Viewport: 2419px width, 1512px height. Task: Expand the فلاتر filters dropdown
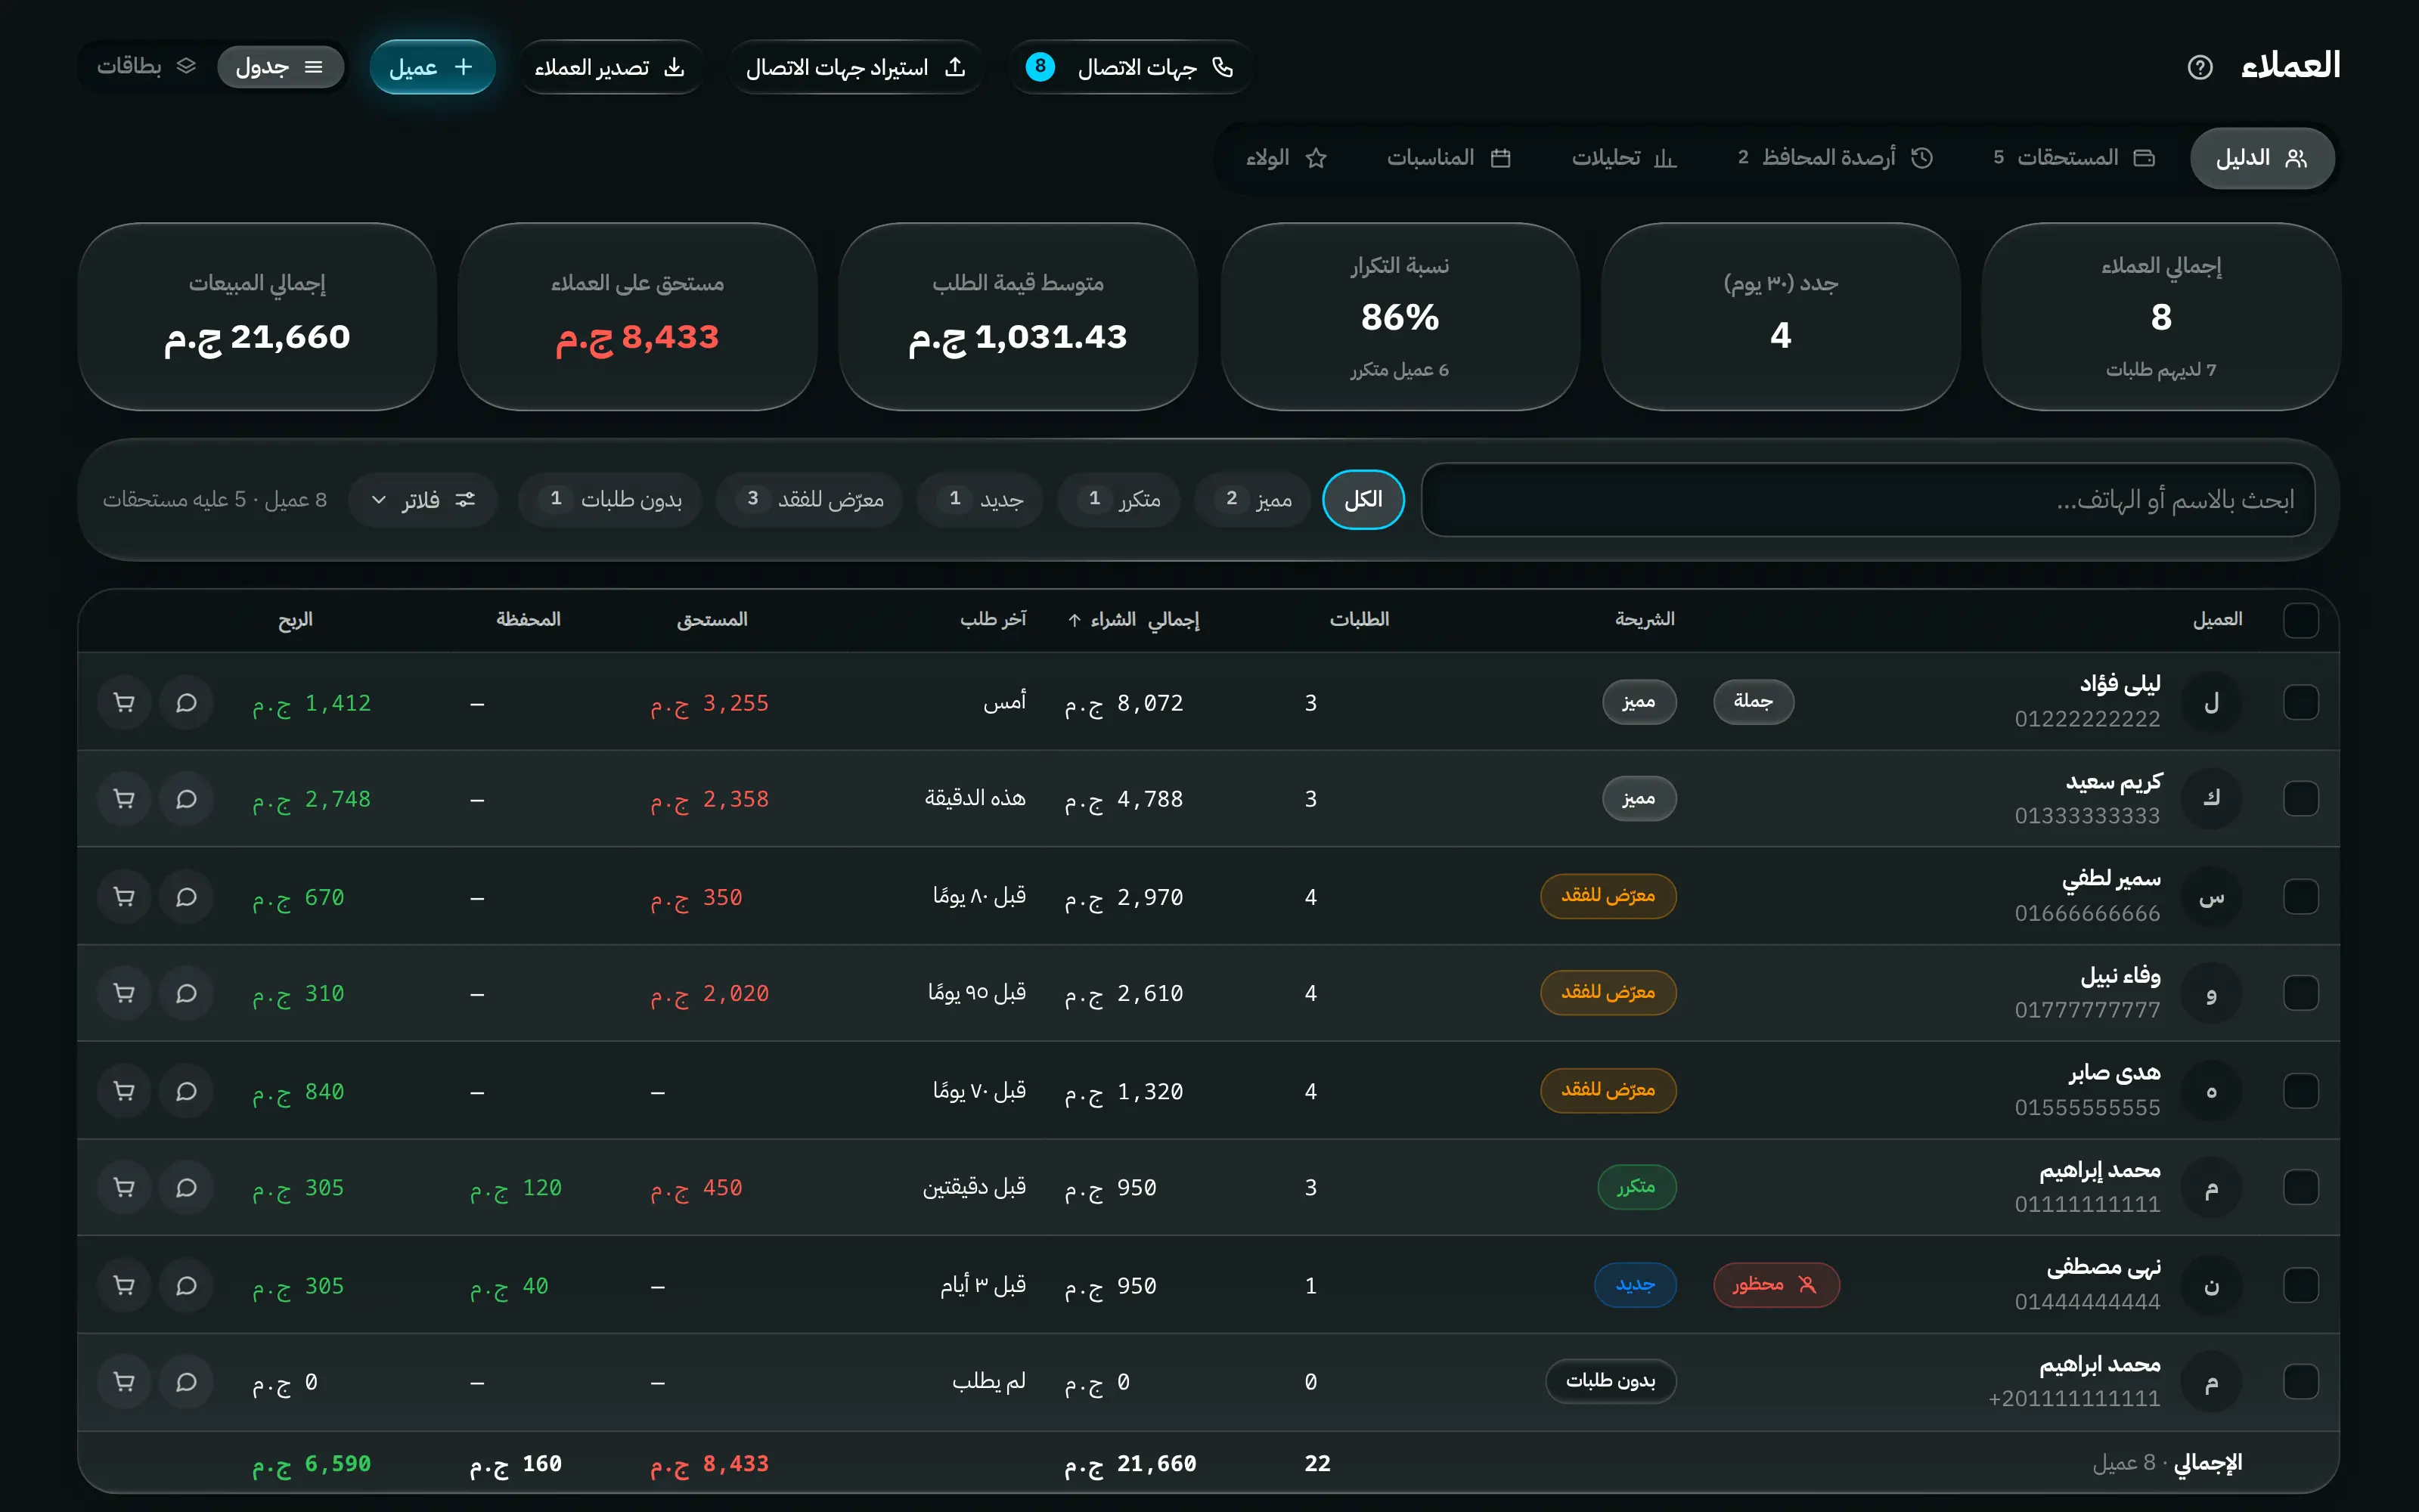423,499
